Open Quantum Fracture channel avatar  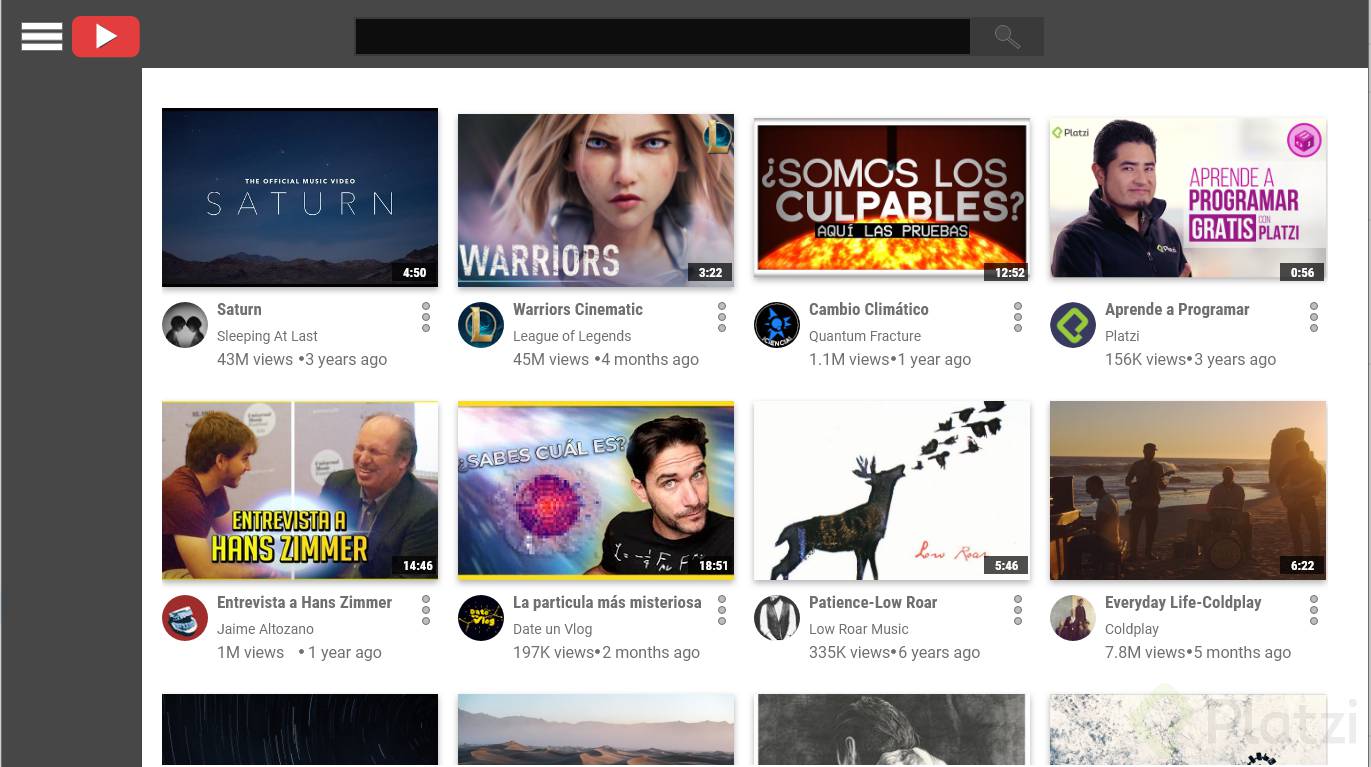pyautogui.click(x=777, y=325)
